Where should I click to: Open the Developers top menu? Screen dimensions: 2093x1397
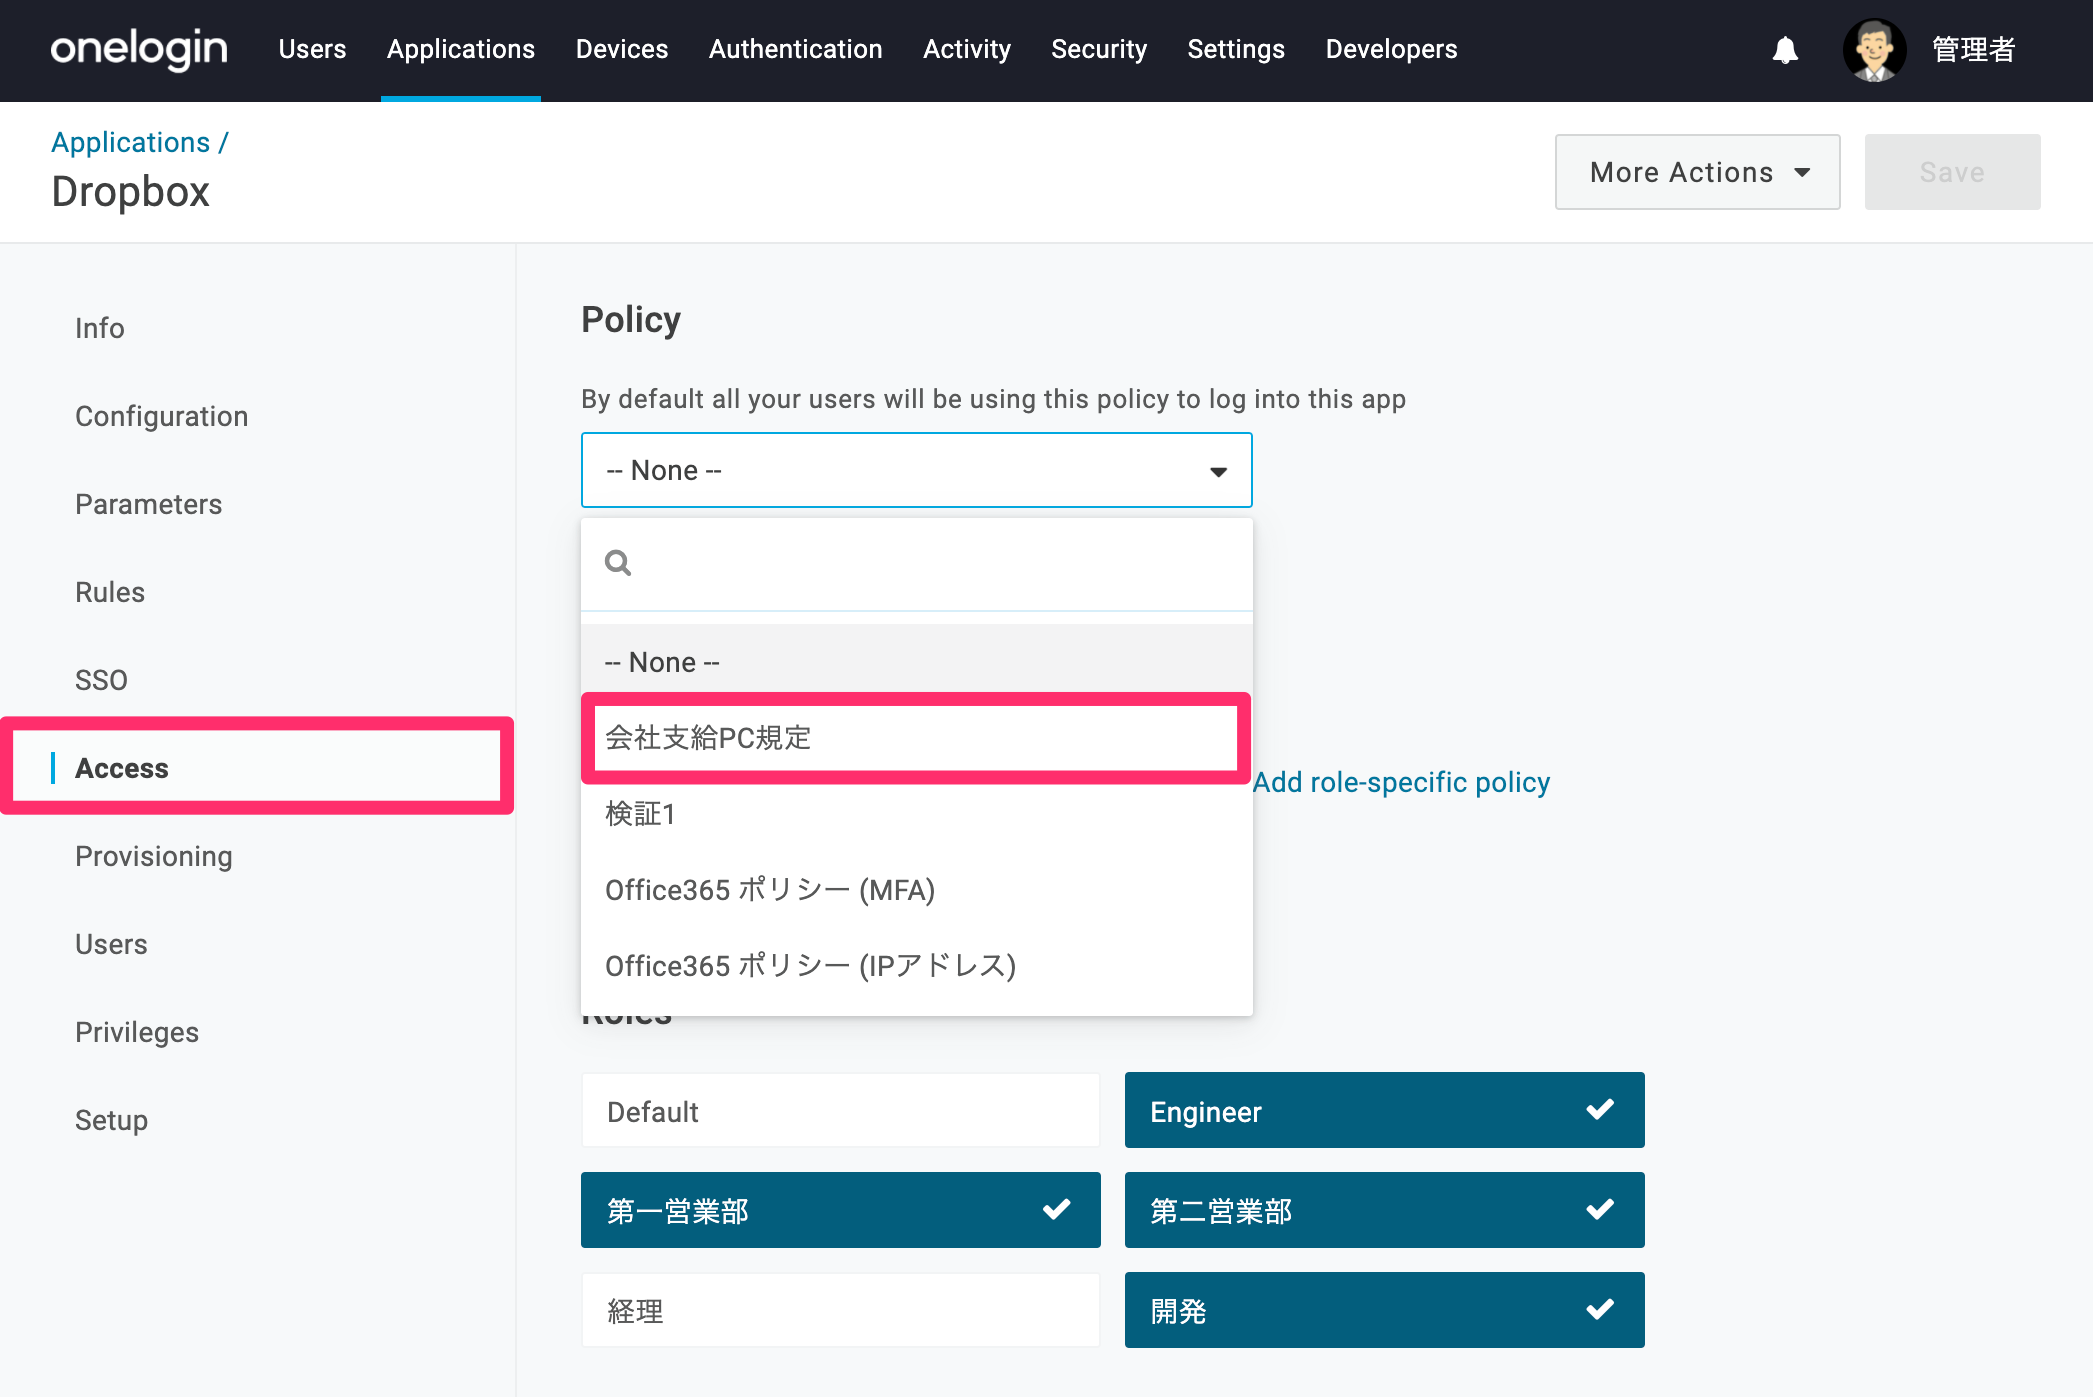tap(1391, 49)
